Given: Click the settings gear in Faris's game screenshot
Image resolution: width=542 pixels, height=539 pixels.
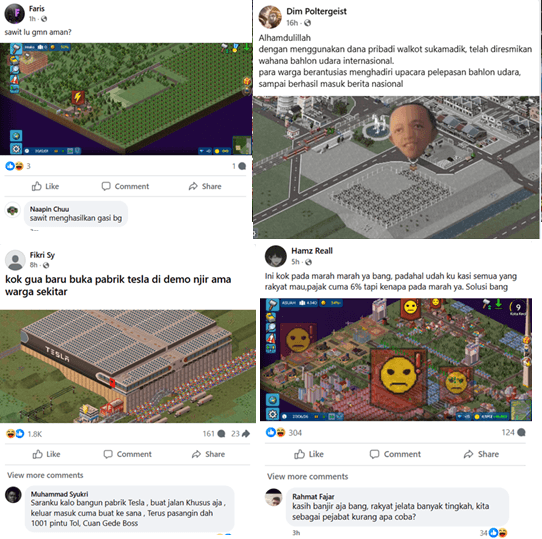Looking at the screenshot, I should pos(16,149).
